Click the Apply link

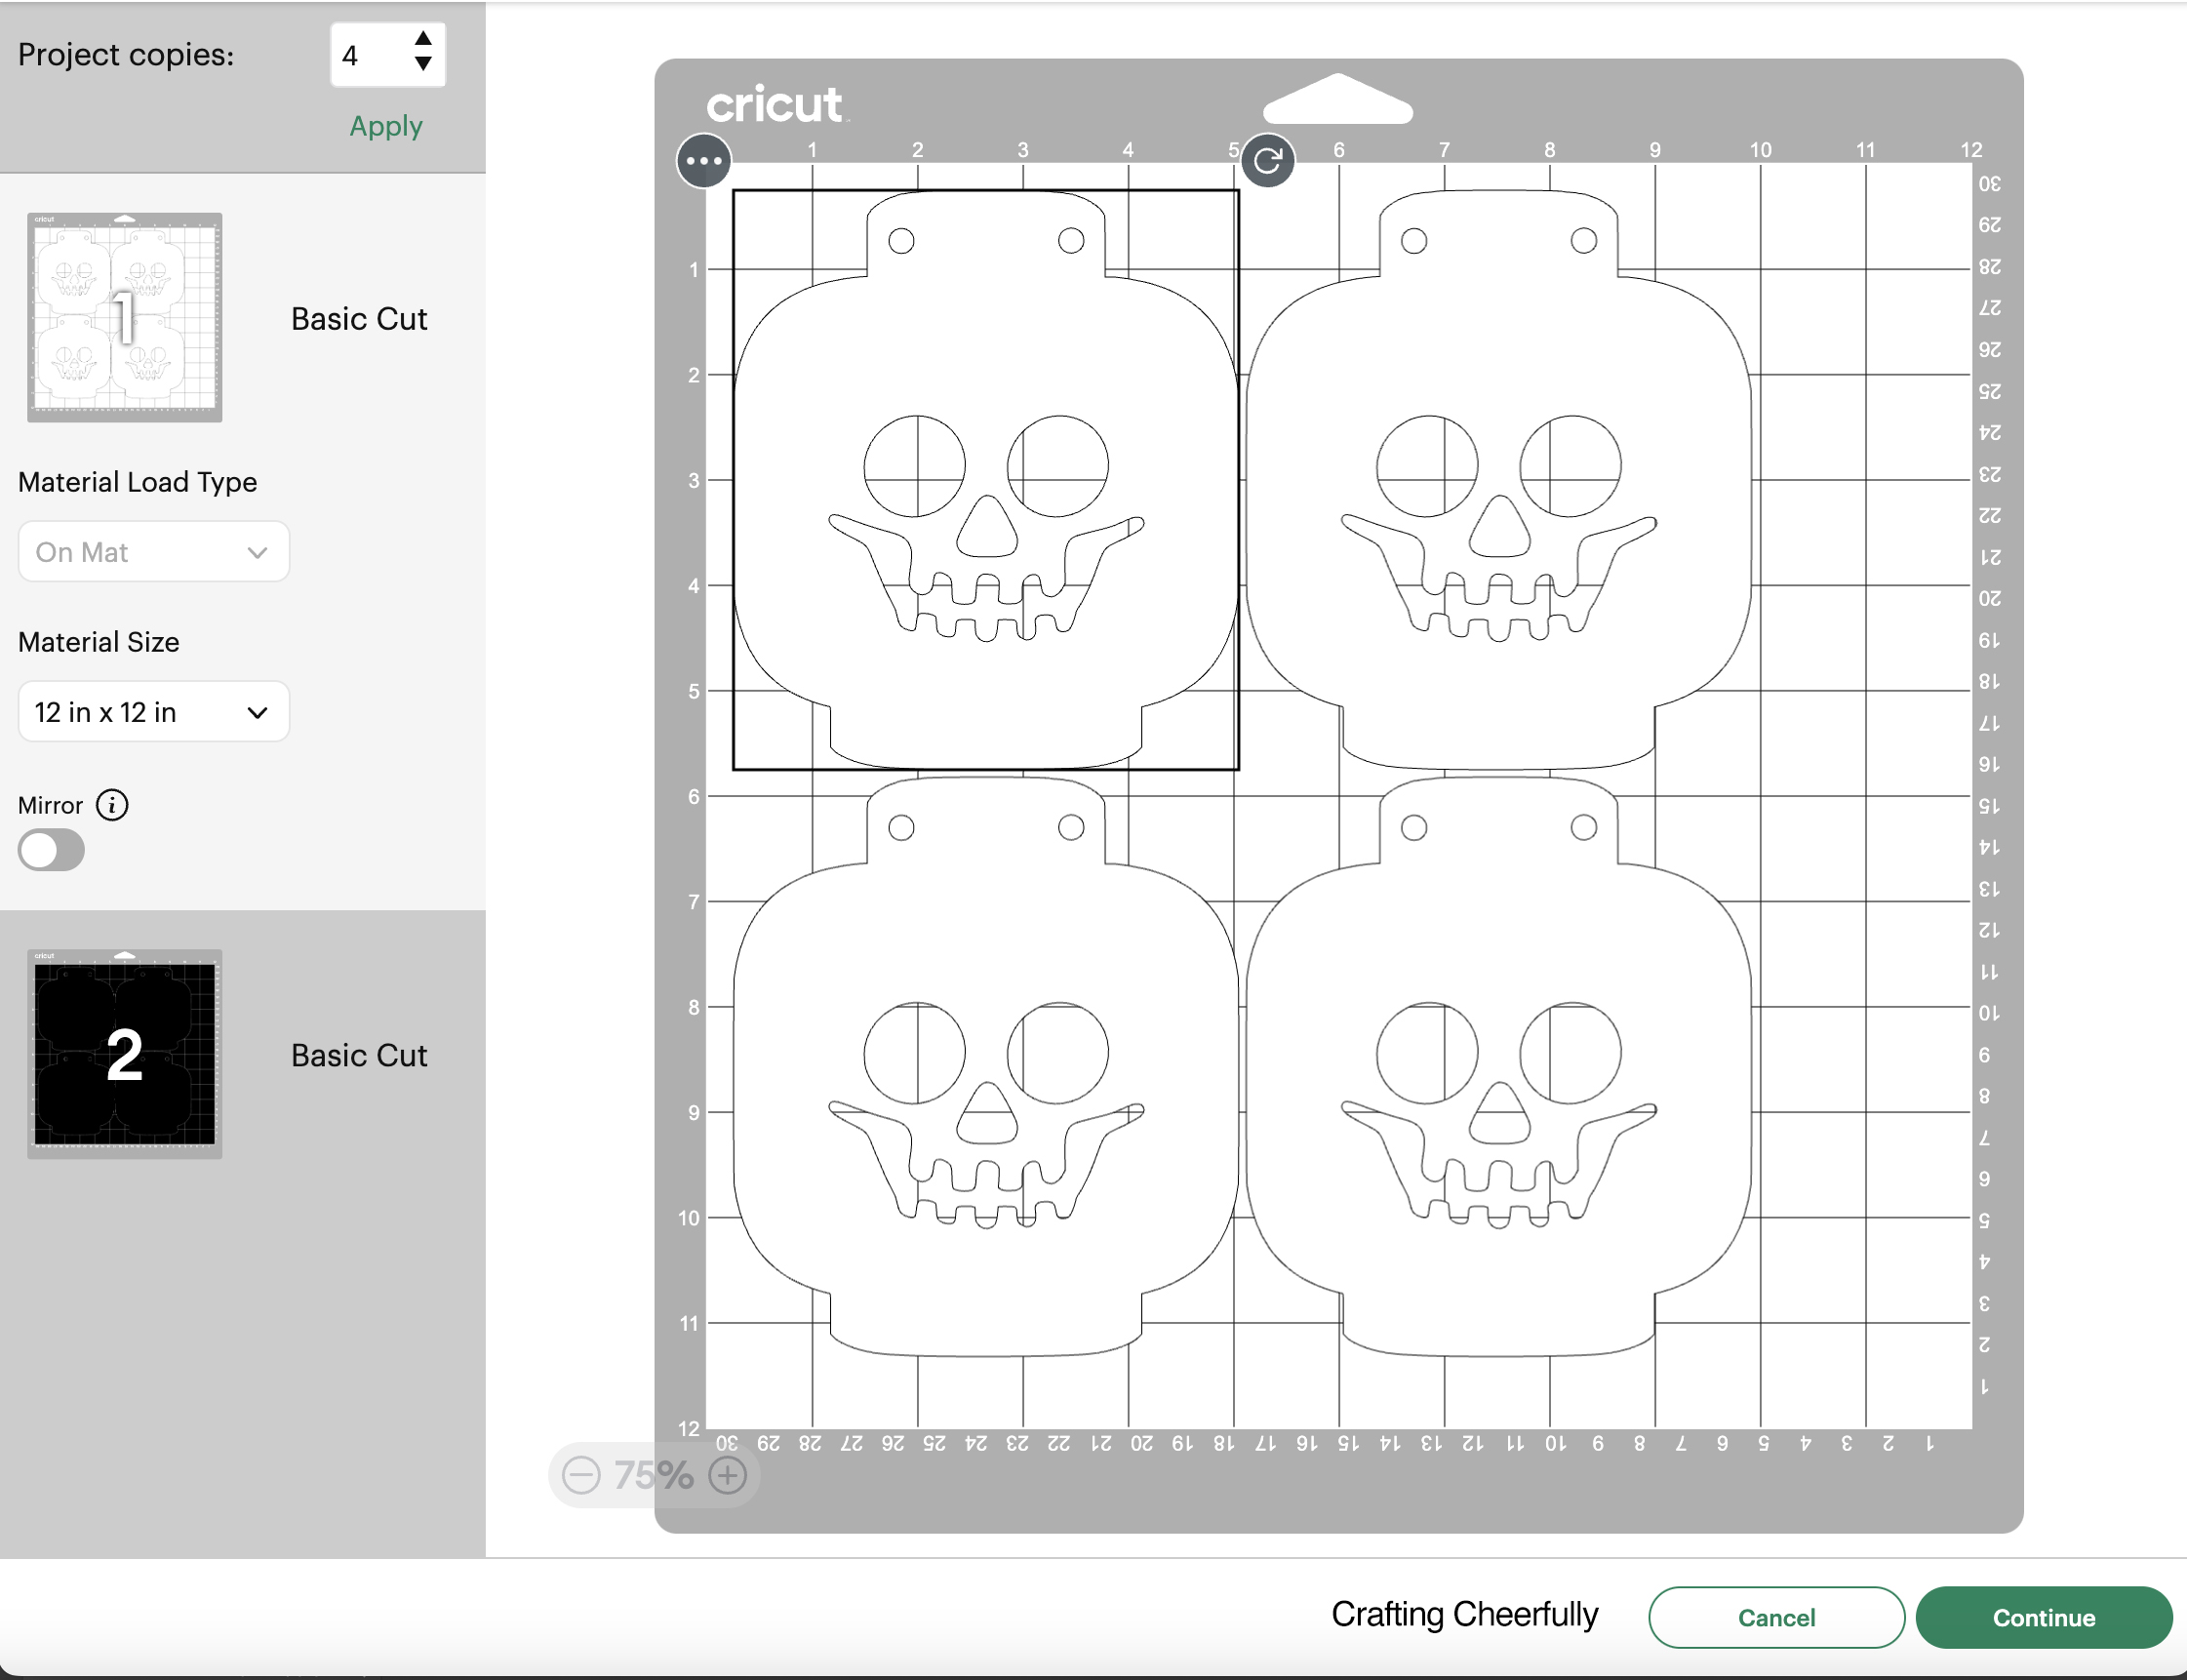tap(385, 125)
